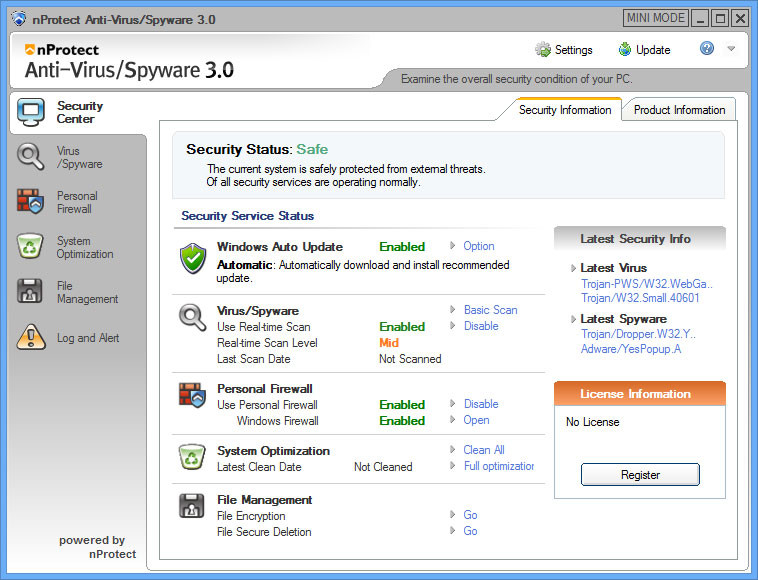Viewport: 758px width, 580px height.
Task: Click the Settings gear icon
Action: 543,49
